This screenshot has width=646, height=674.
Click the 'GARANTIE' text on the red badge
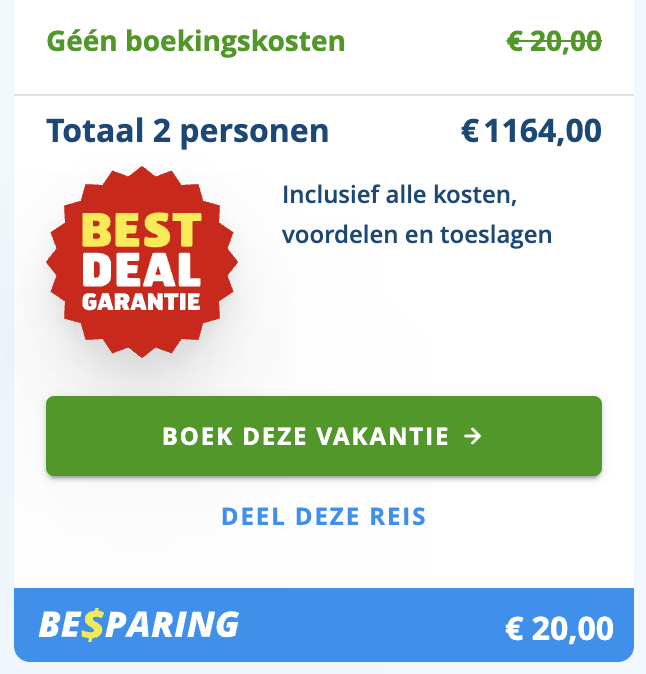[x=141, y=300]
